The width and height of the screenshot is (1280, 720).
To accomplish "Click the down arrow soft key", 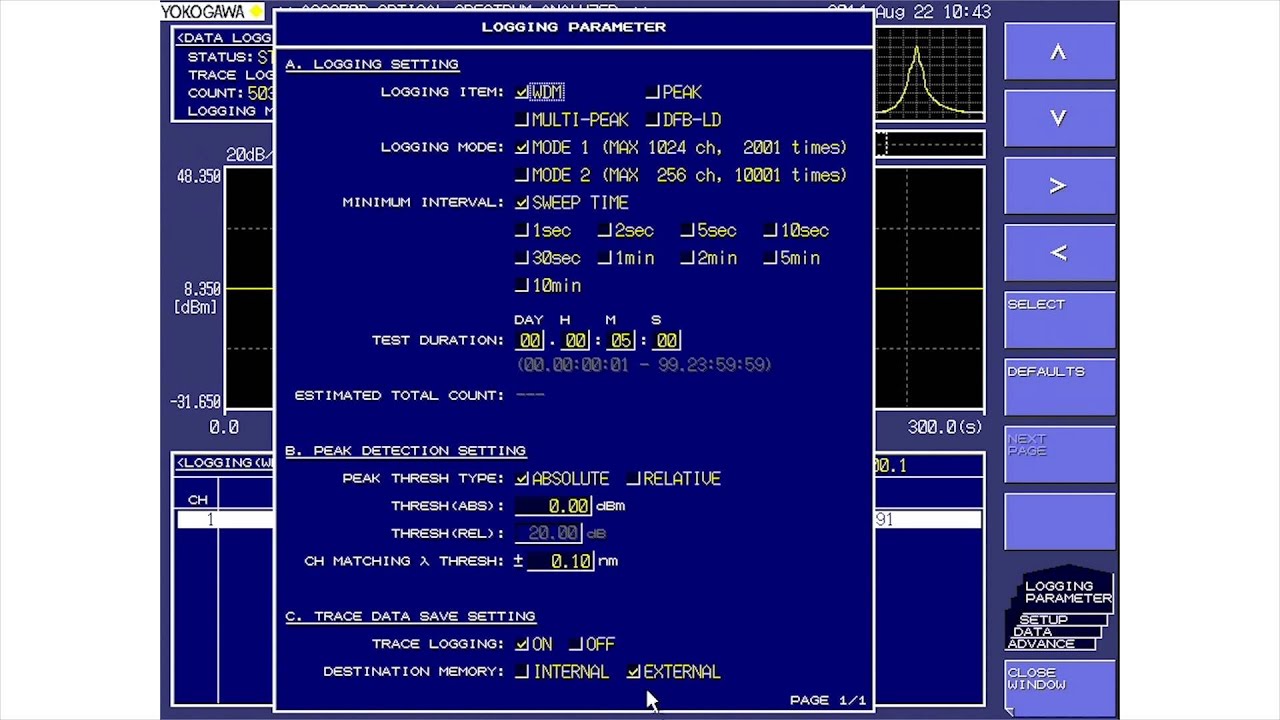I will [1059, 118].
